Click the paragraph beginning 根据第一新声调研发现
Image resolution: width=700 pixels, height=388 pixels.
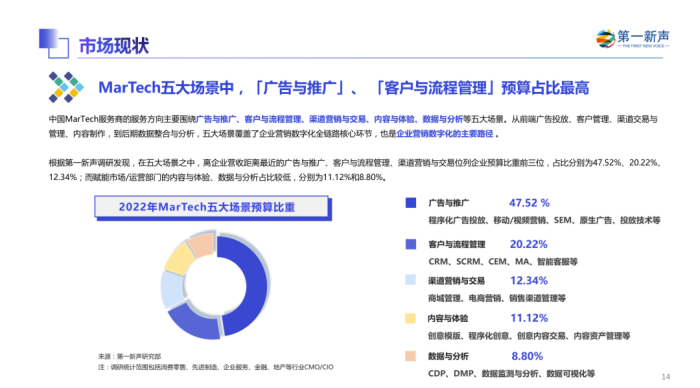pos(355,170)
